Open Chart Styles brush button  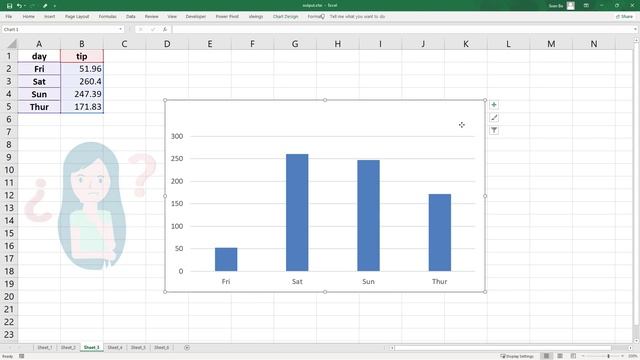pos(494,118)
